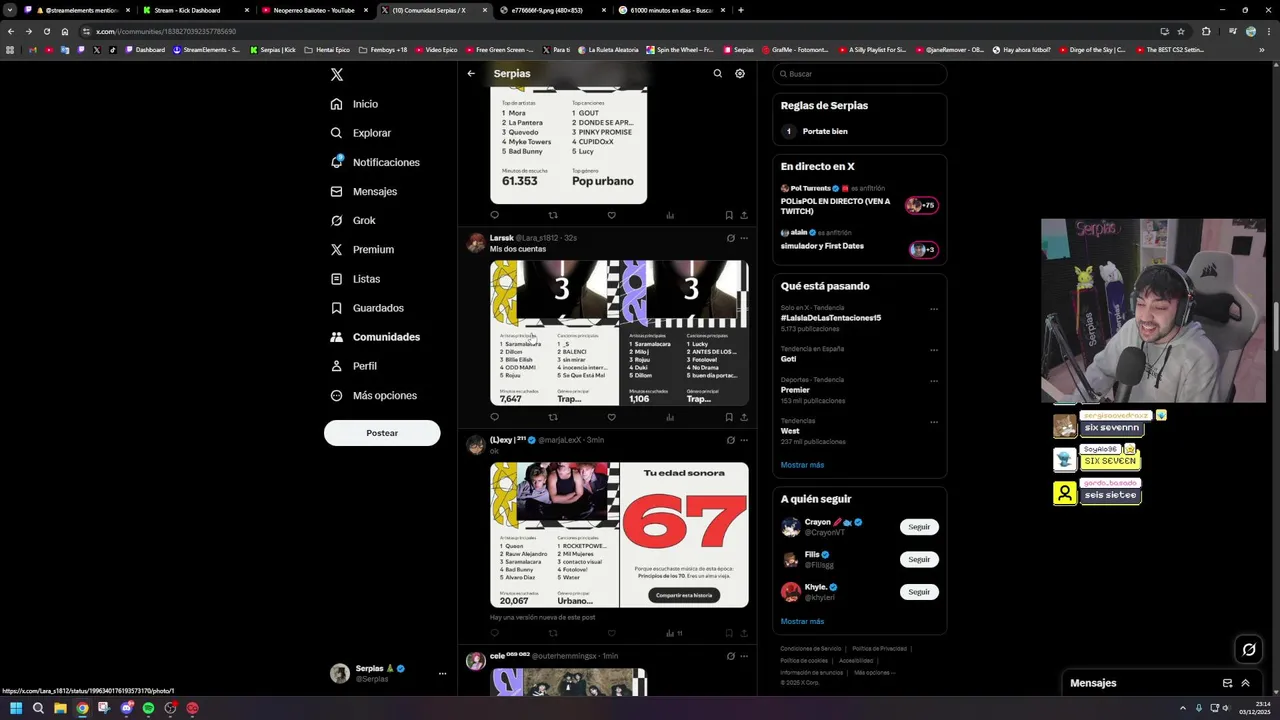
Task: Open more options for #LaIslaDeLasTentaciones15 trend
Action: click(934, 309)
